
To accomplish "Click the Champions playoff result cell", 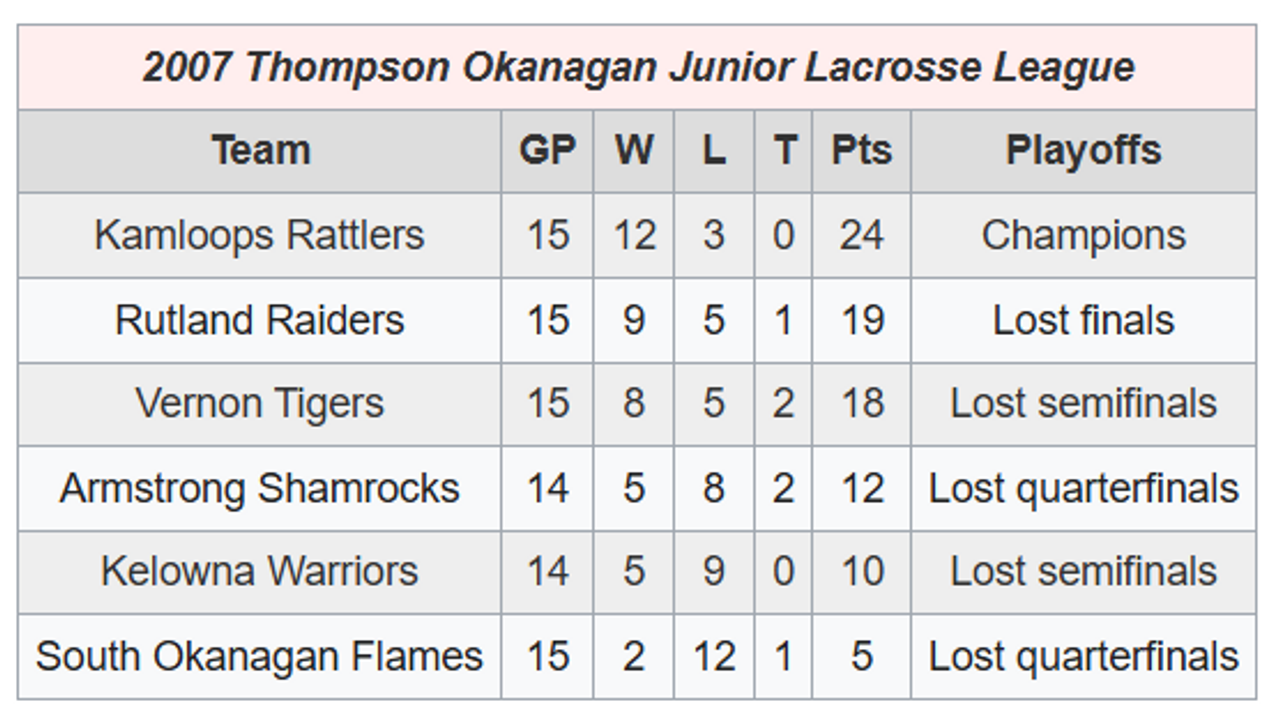I will (x=1083, y=235).
